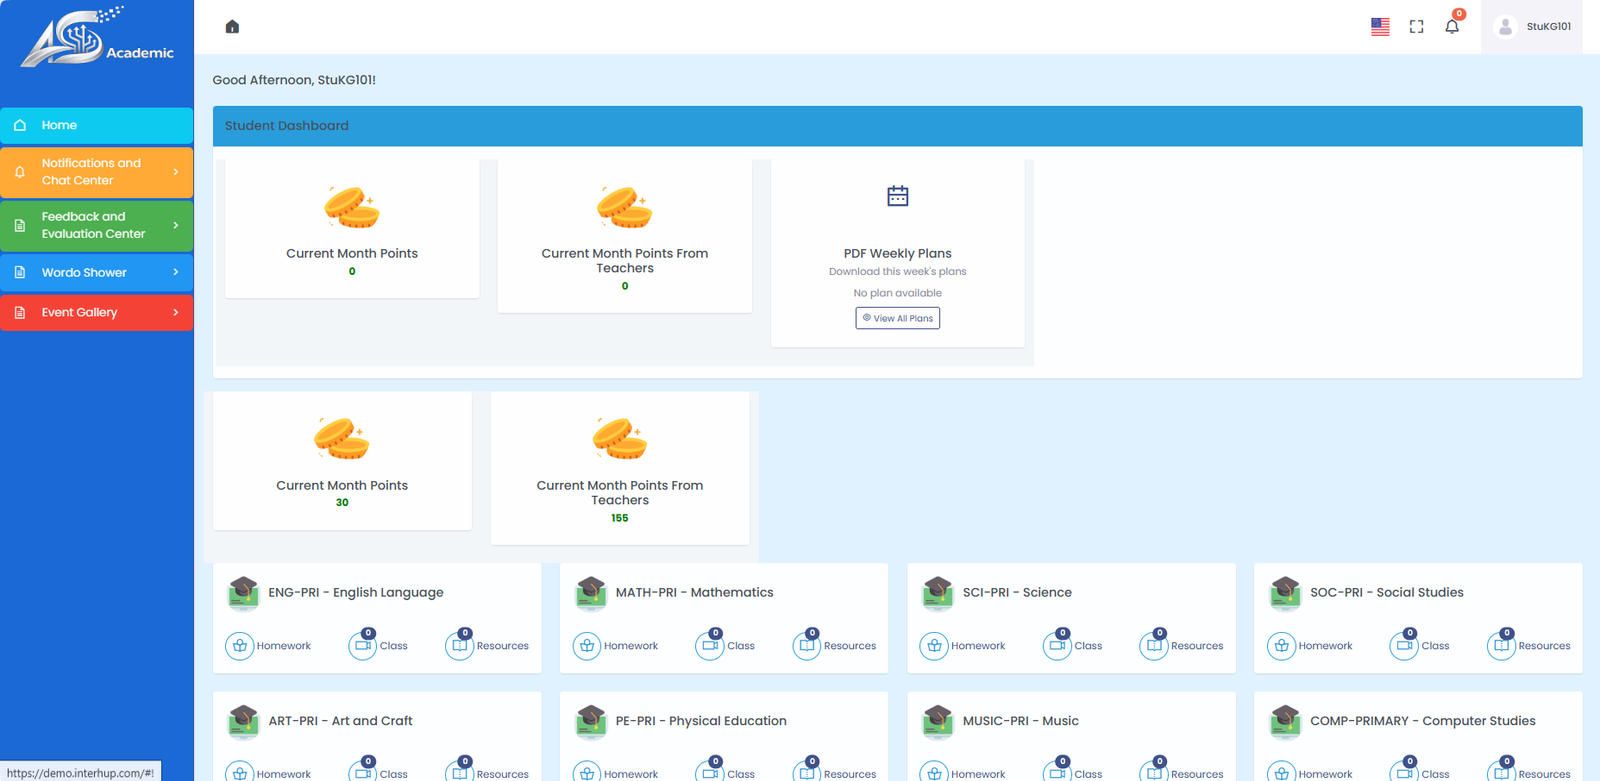
Task: Open Social Studies Class icon
Action: tap(1404, 646)
